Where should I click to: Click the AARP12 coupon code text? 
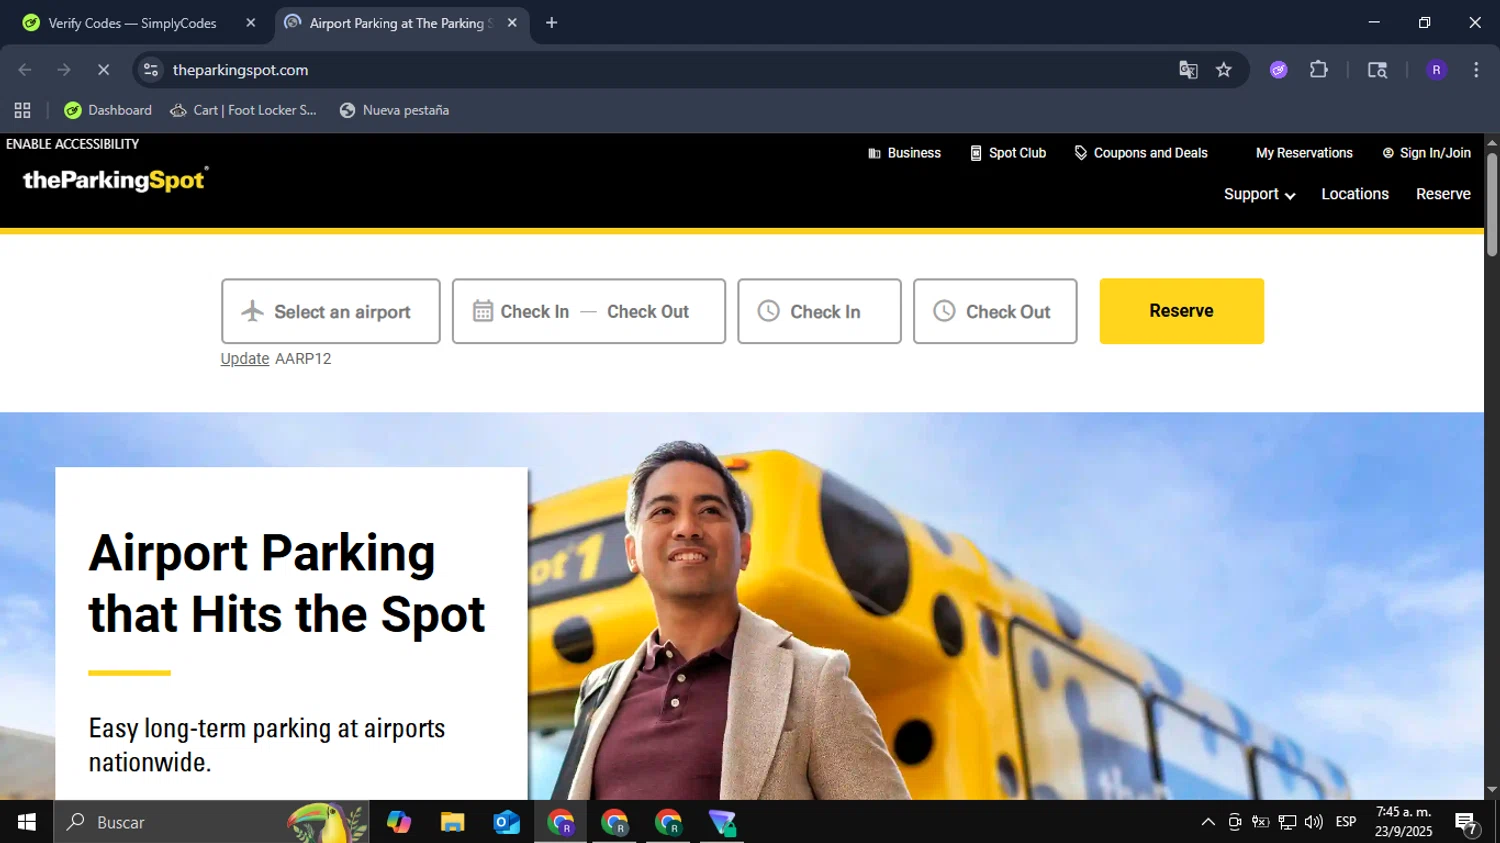[x=303, y=359]
